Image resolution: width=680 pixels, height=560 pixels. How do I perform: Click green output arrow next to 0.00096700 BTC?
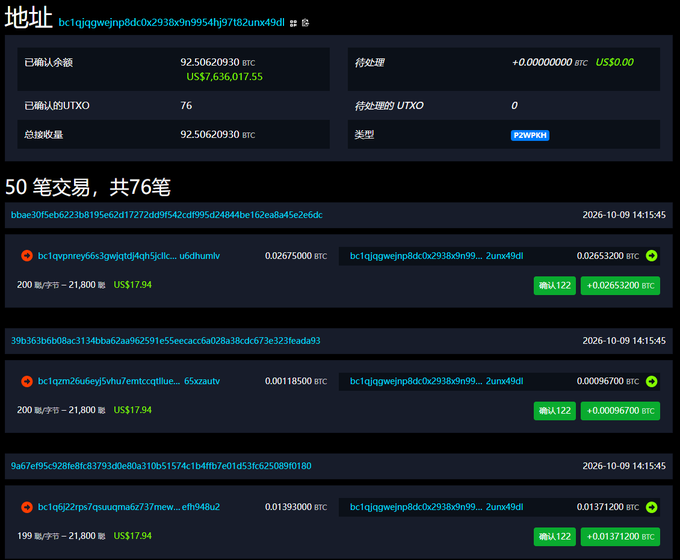tap(651, 381)
